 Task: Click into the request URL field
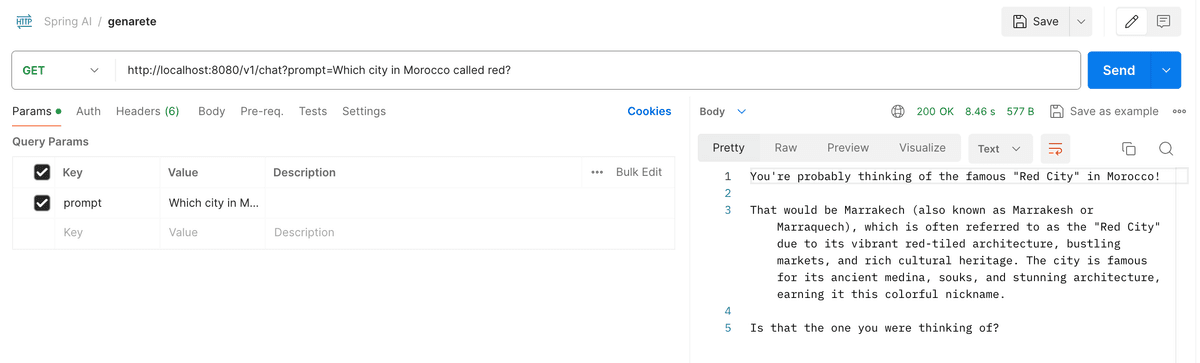598,70
